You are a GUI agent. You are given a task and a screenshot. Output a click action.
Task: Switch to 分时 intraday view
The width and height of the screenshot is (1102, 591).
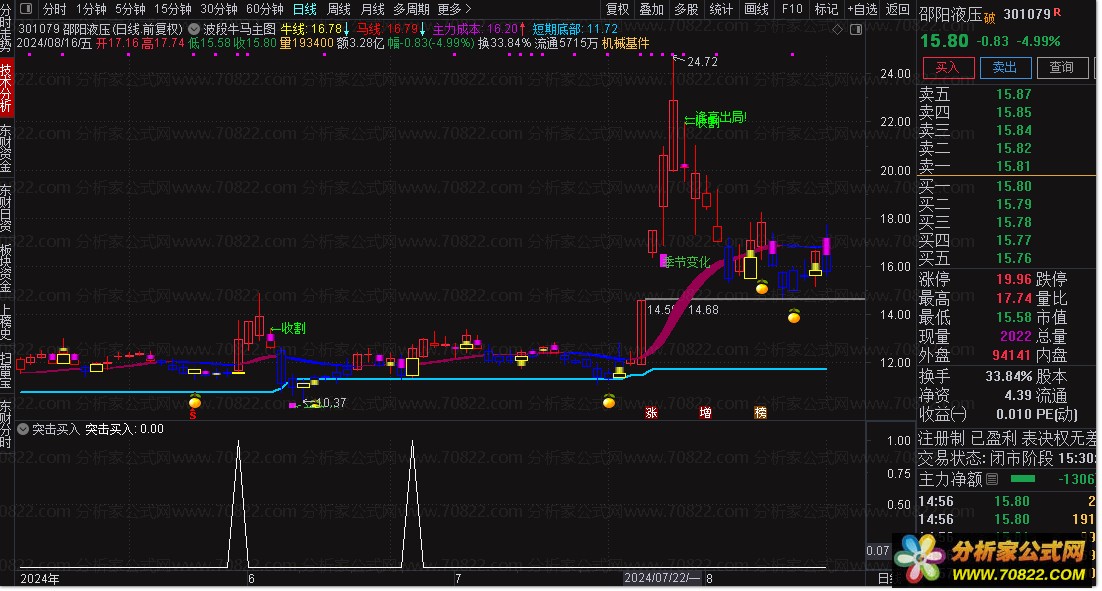(54, 9)
